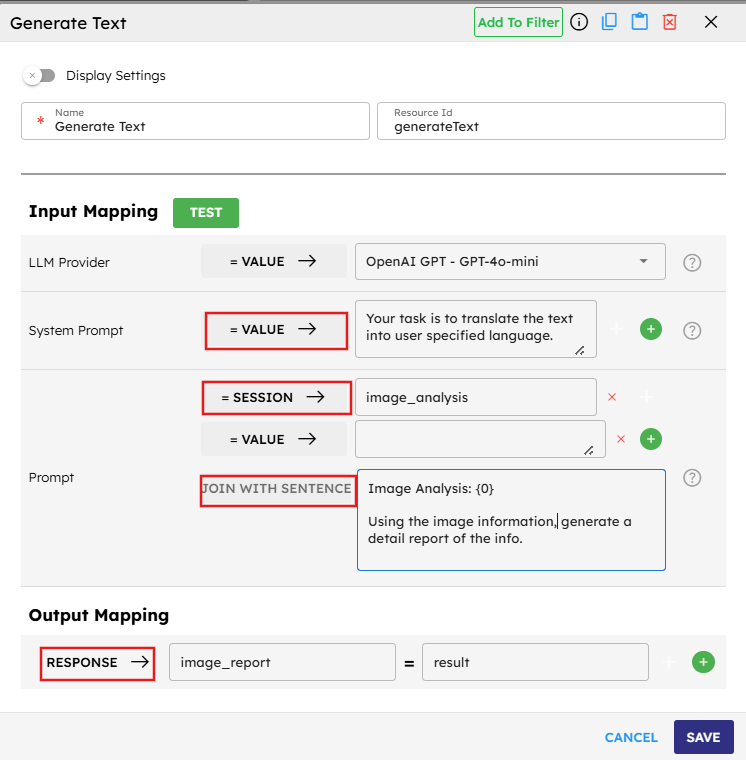Click help icon for Prompt row
Screen dimensions: 746x760
click(692, 478)
